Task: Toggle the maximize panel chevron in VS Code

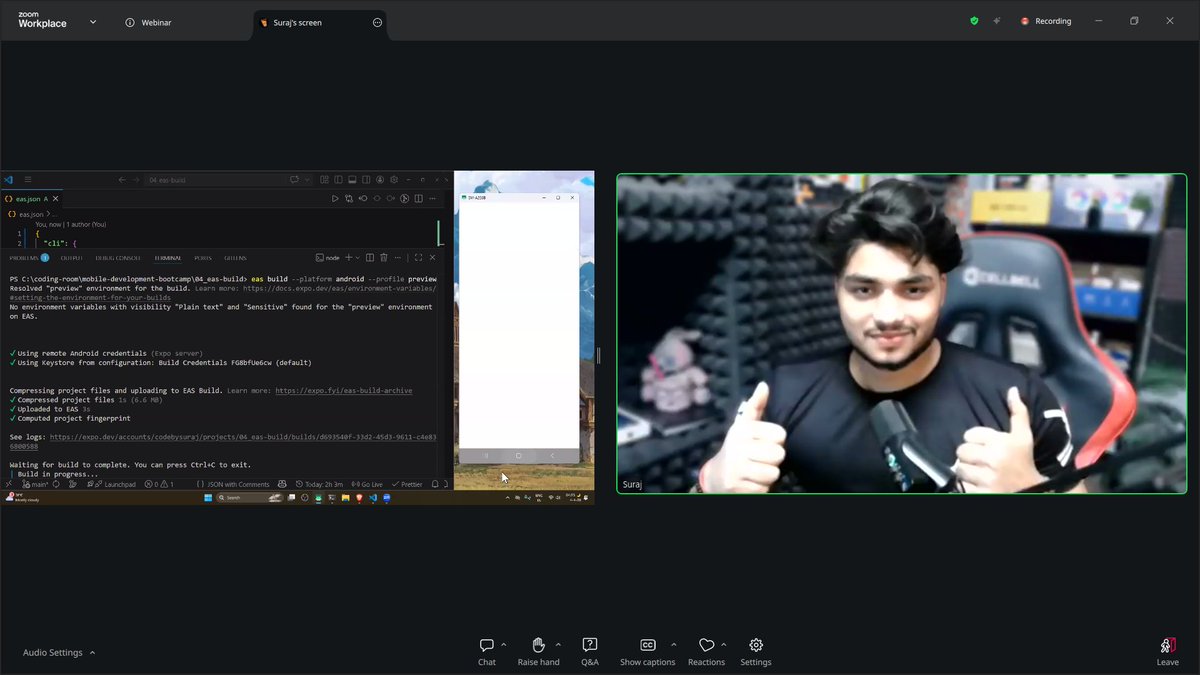Action: (x=418, y=258)
